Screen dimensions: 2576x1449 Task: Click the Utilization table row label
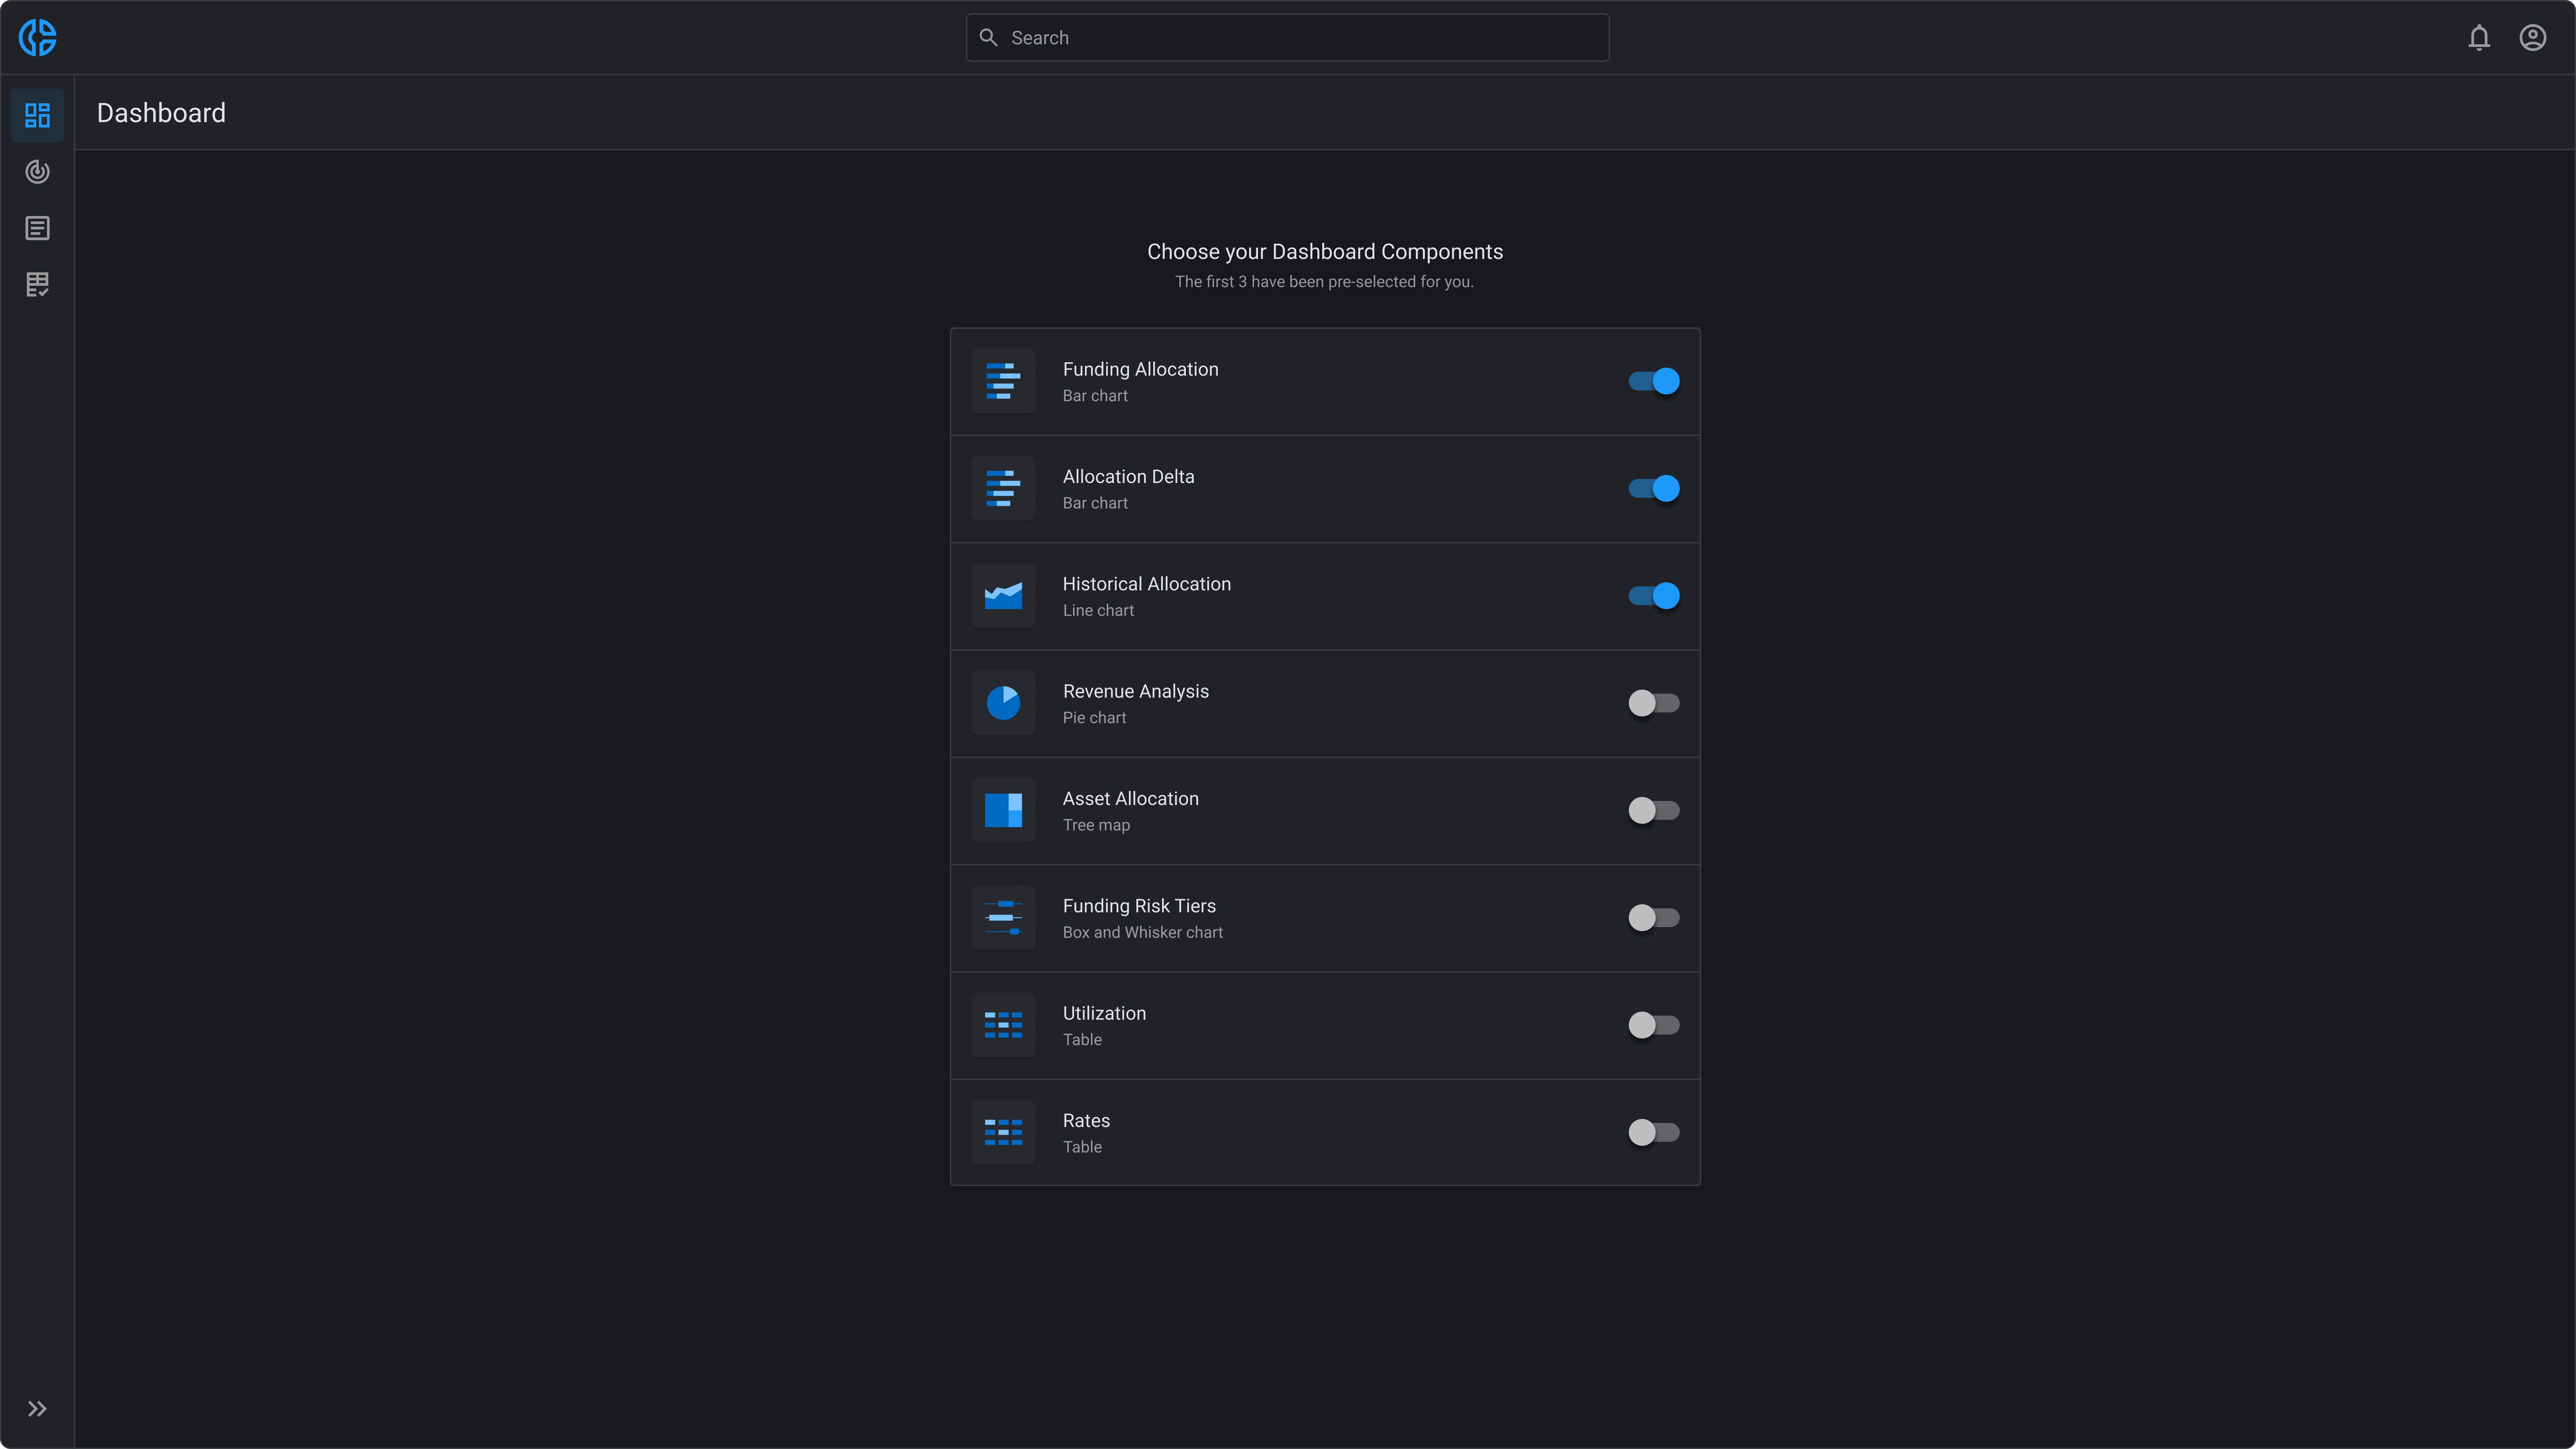pyautogui.click(x=1104, y=1013)
